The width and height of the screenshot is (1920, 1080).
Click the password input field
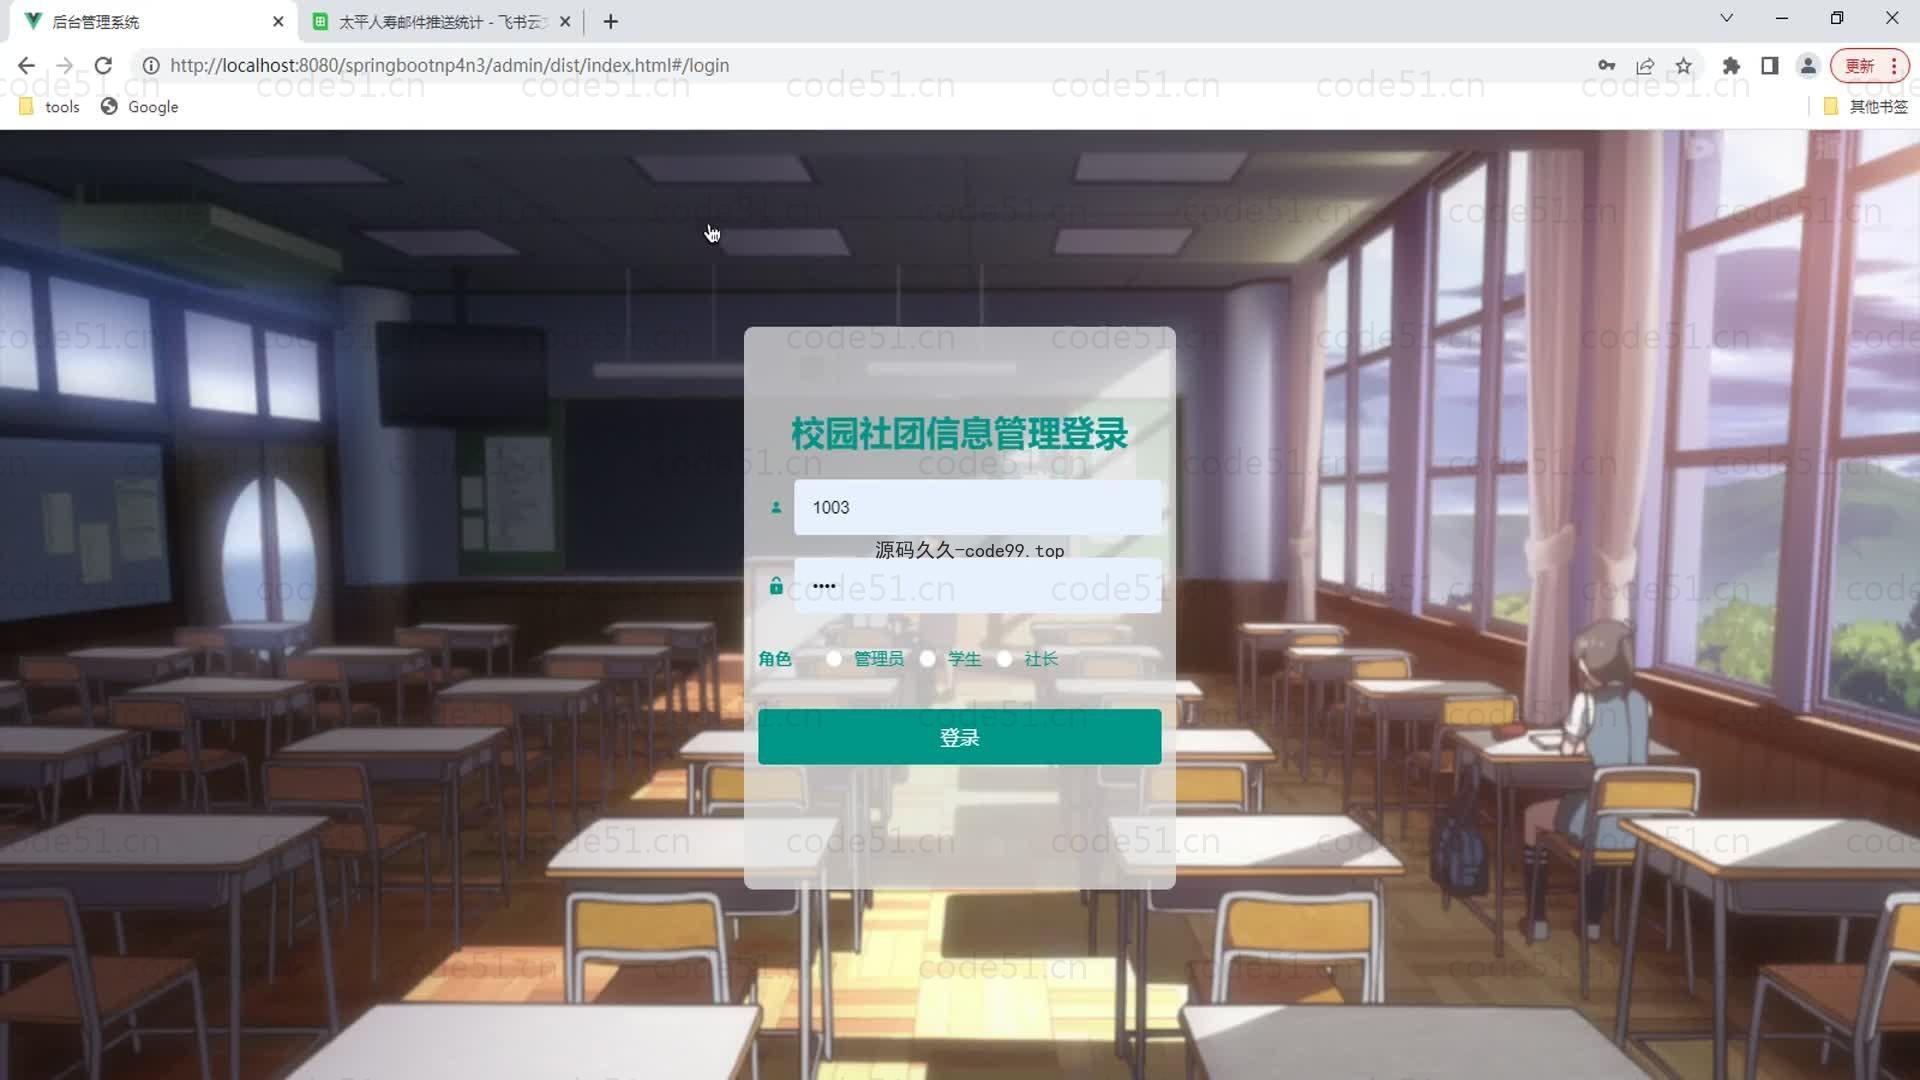(978, 585)
